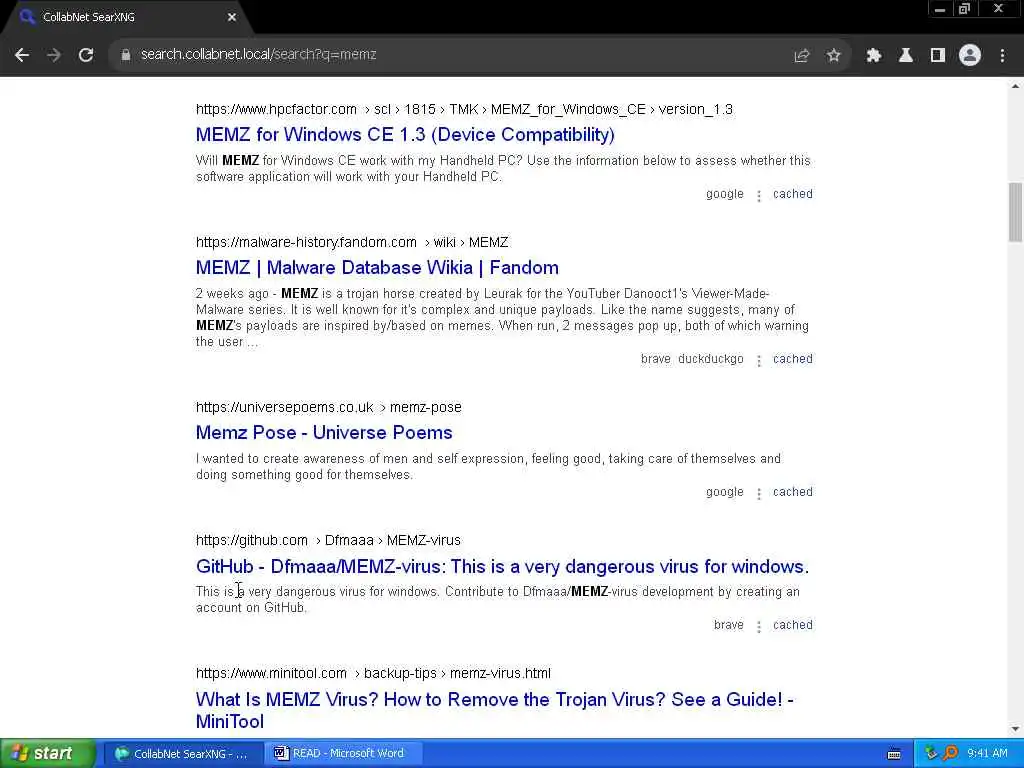Open the Chrome three-dot menu
The width and height of the screenshot is (1024, 768).
pyautogui.click(x=1002, y=56)
